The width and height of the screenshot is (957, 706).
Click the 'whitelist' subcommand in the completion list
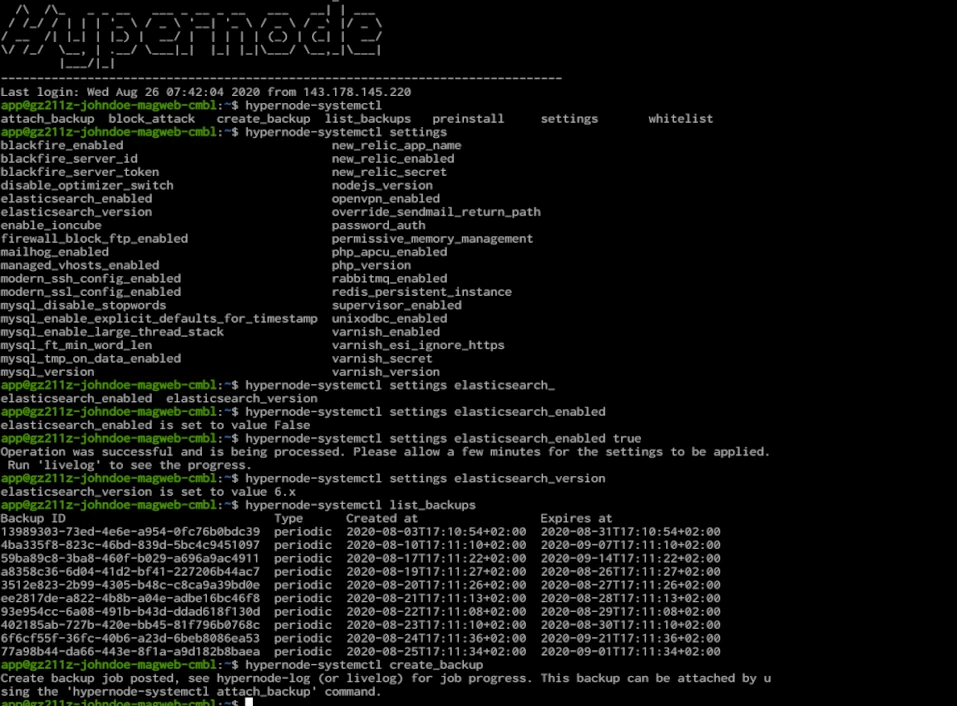pyautogui.click(x=680, y=119)
